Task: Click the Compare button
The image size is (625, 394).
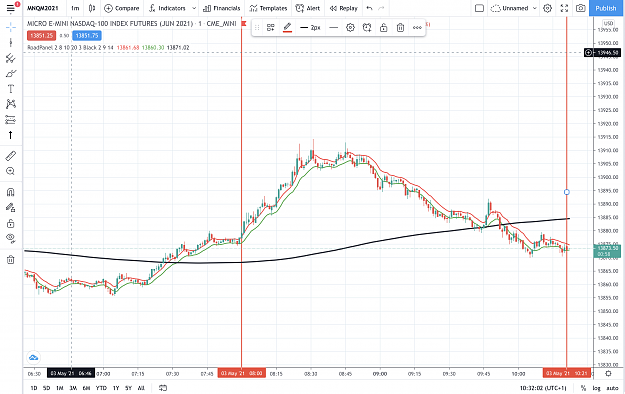Action: 122,8
